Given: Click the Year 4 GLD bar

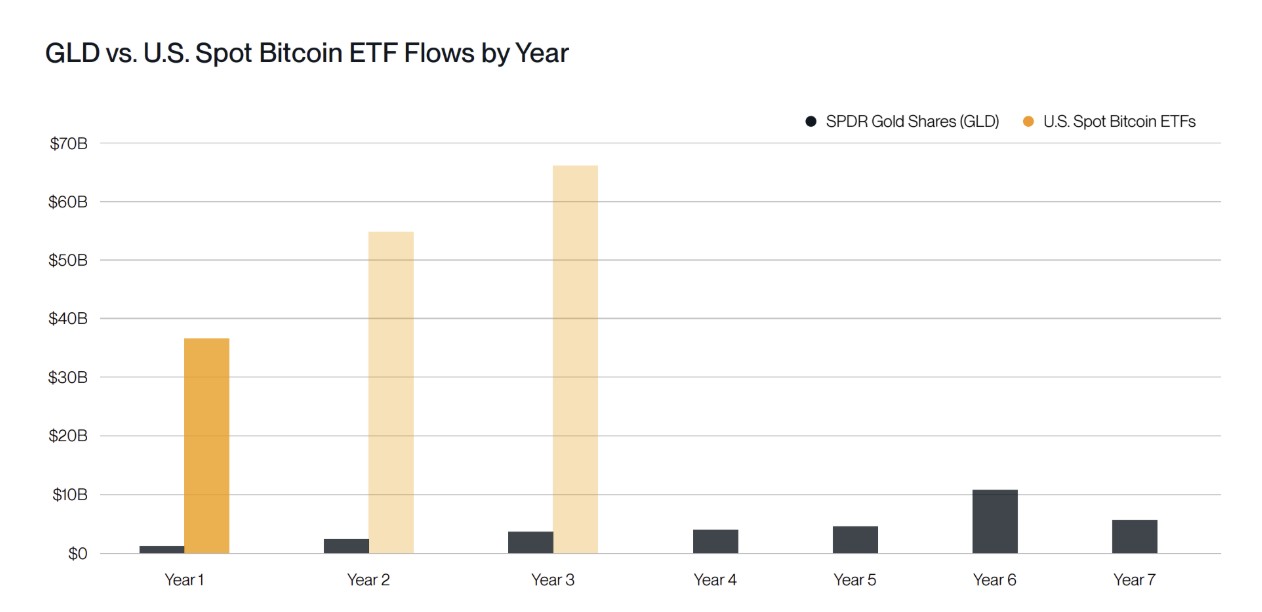Looking at the screenshot, I should click(715, 541).
